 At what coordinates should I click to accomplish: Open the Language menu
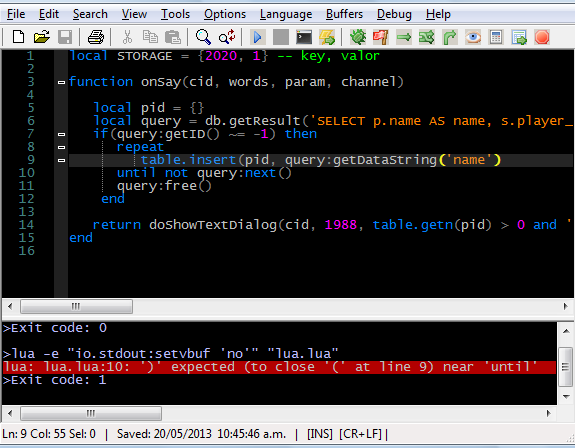pos(286,14)
